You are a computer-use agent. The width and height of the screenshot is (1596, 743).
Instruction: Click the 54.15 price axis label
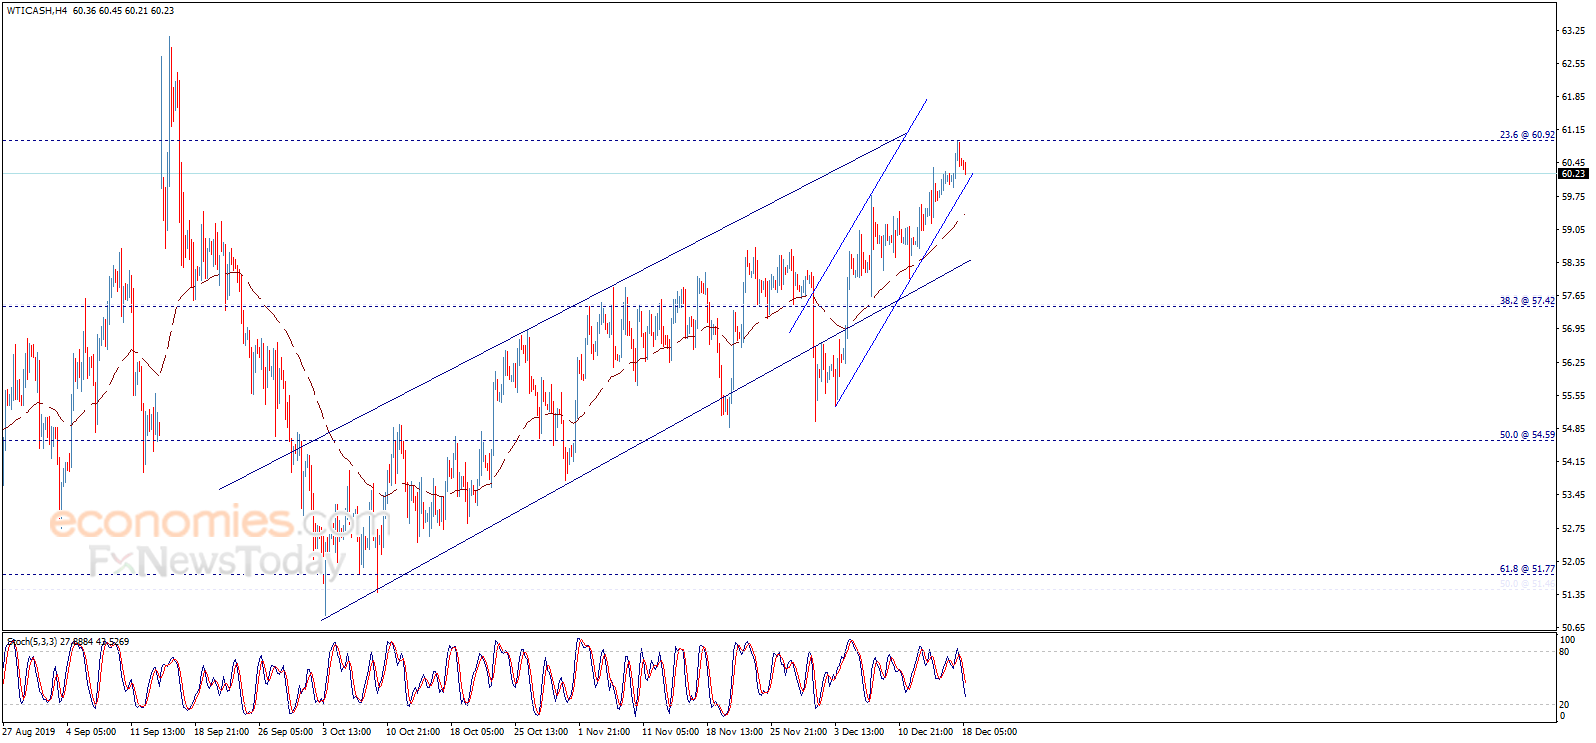point(1573,462)
